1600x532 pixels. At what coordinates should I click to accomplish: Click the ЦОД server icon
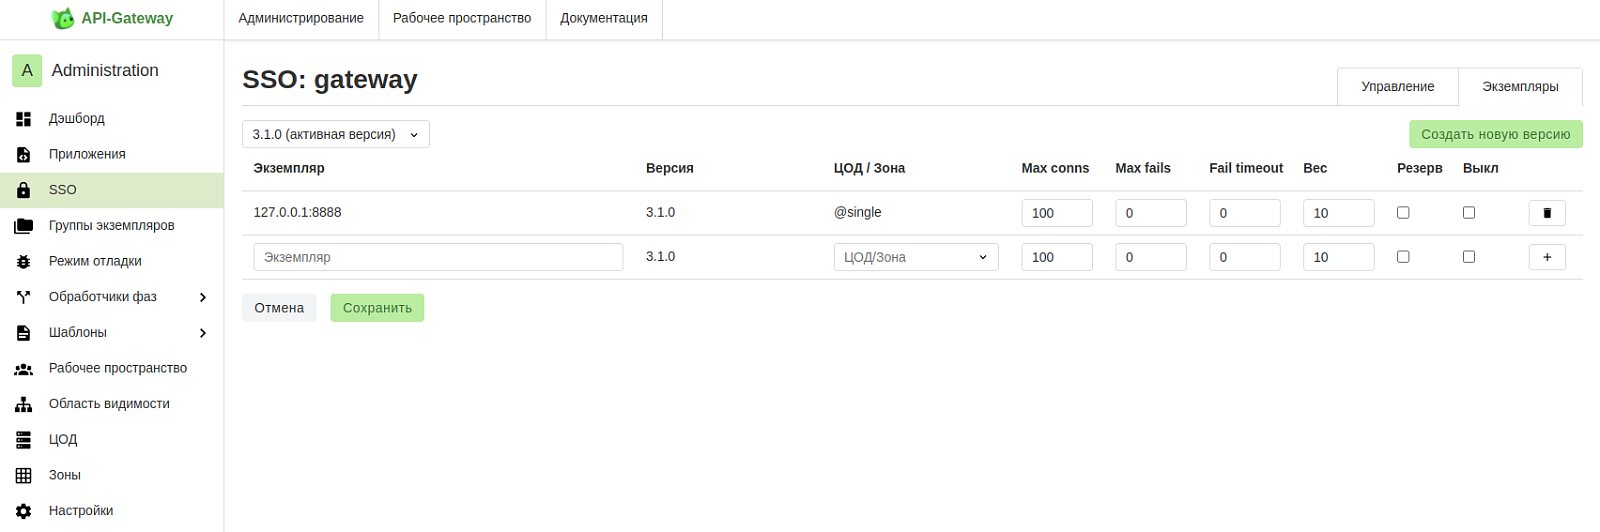pos(24,440)
